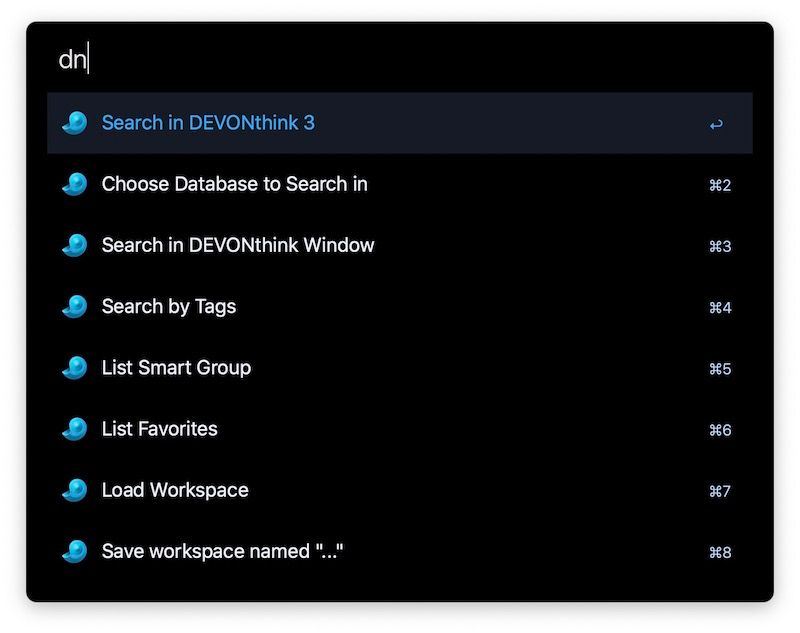The image size is (800, 633).
Task: Click DEVONthink icon beside Choose Database to Search in
Action: coord(75,184)
